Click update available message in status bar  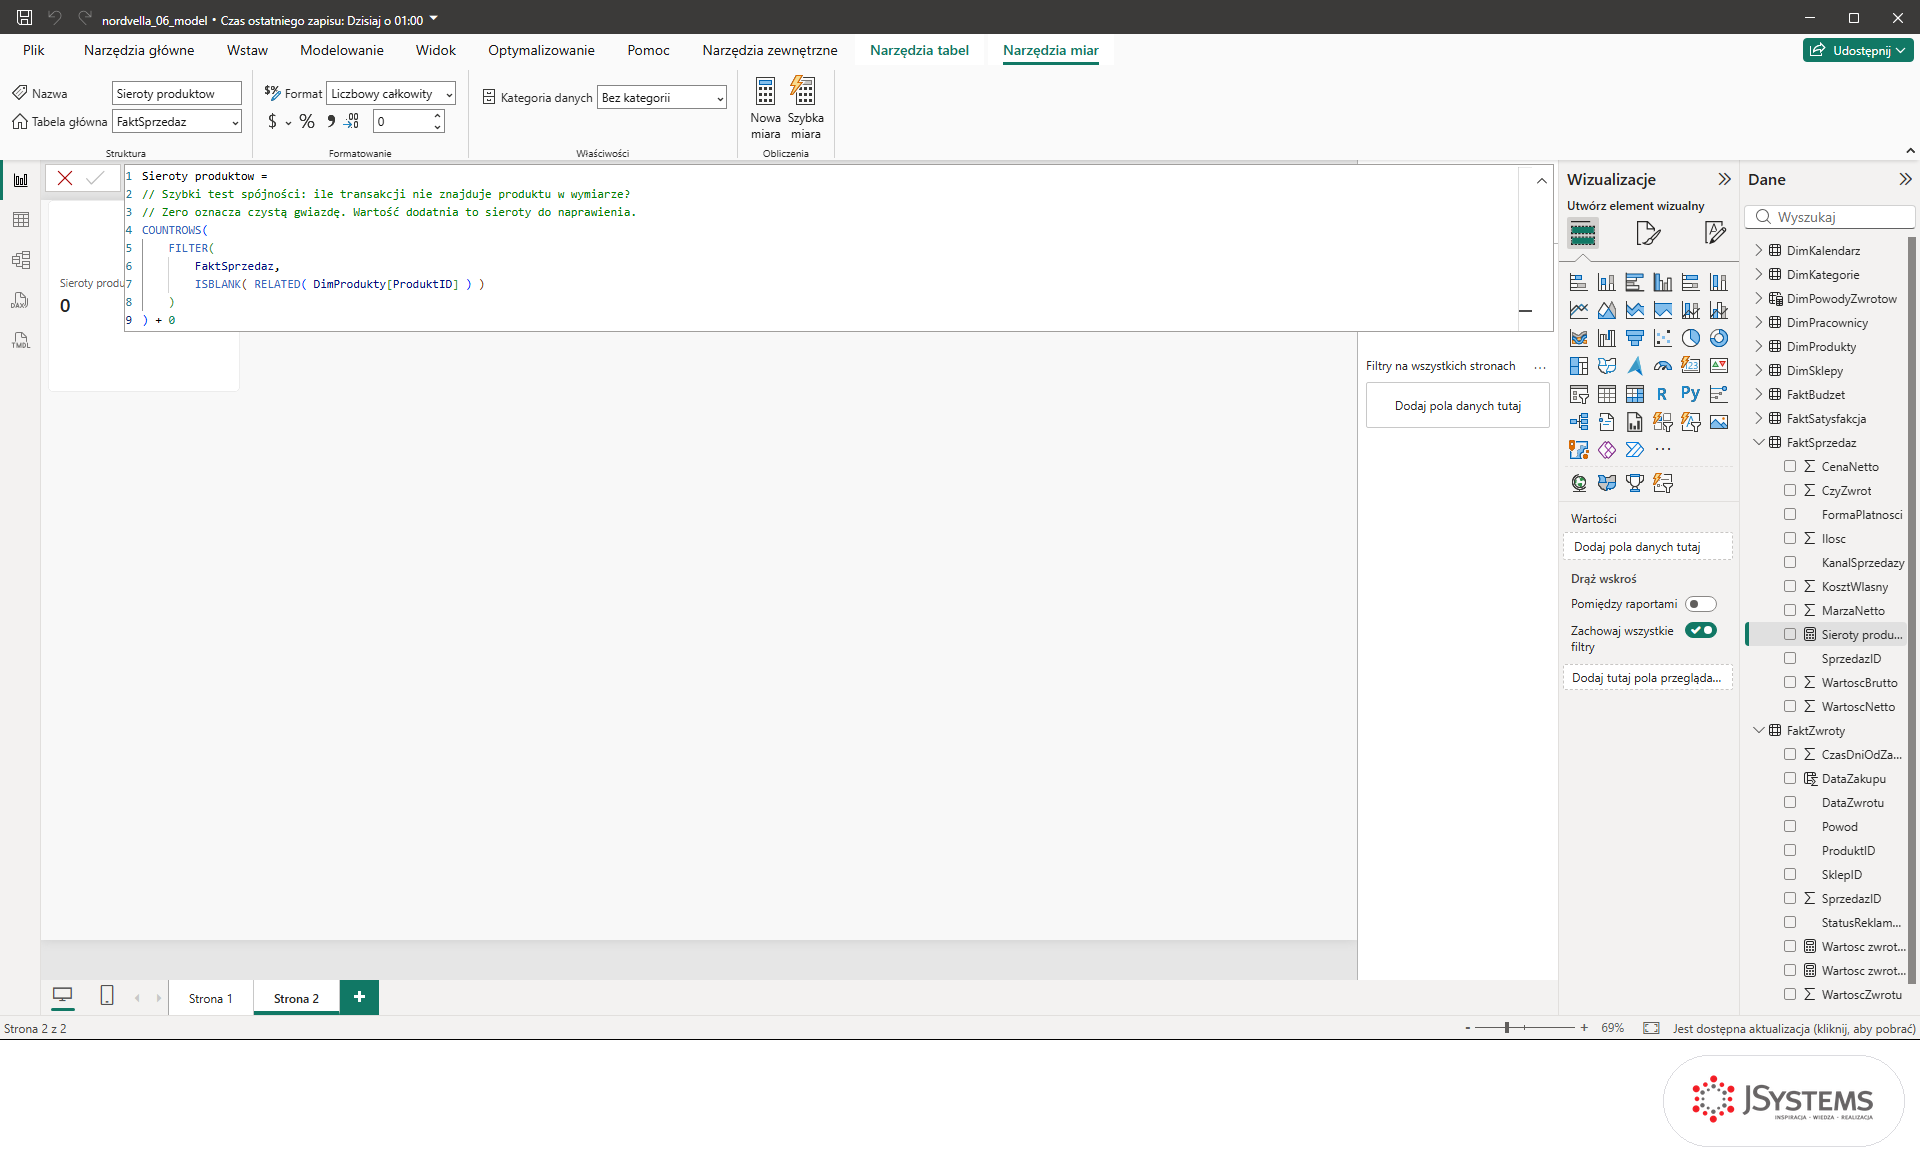(1794, 1028)
